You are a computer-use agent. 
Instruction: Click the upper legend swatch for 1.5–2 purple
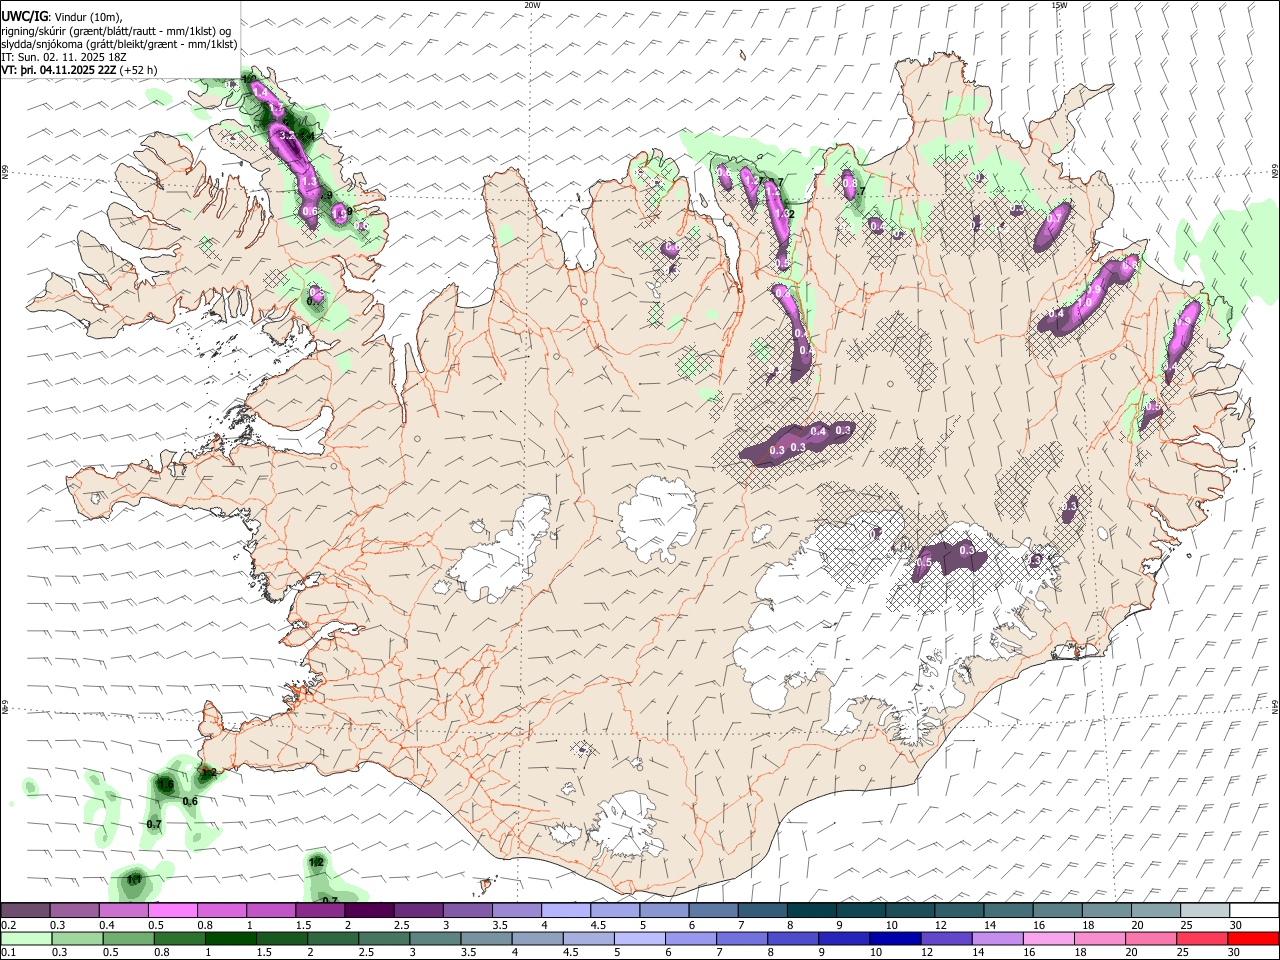[321, 911]
